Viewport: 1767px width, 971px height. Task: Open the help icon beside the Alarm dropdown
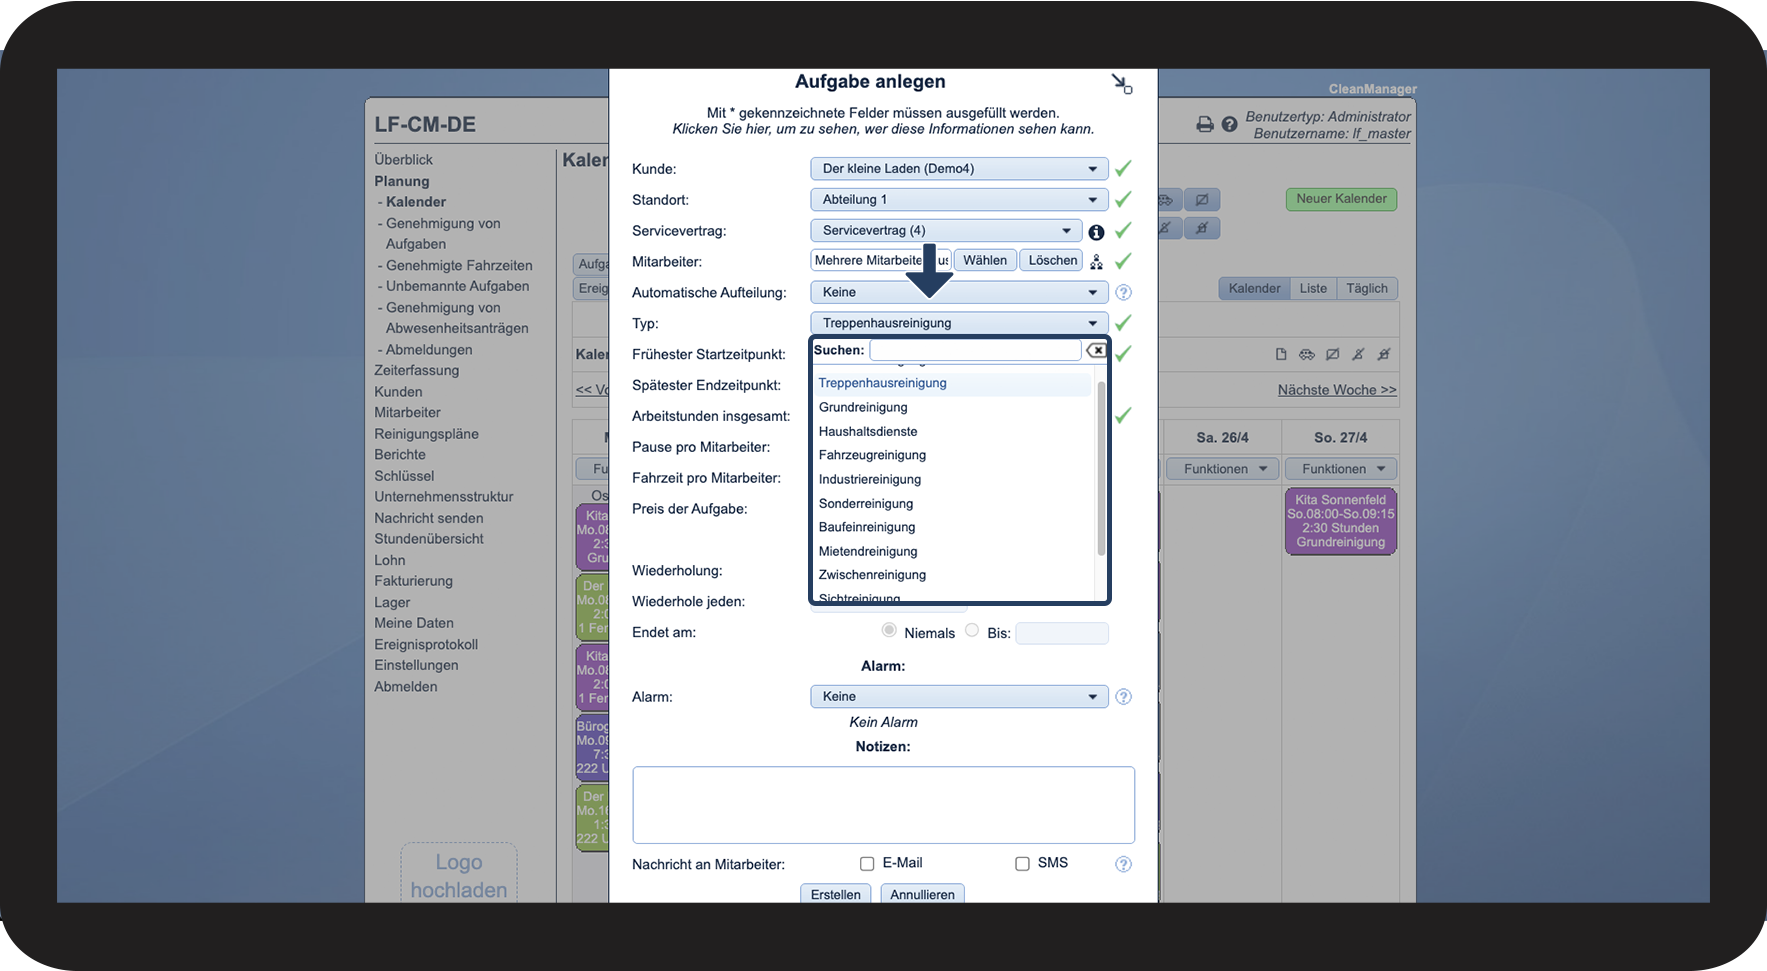pyautogui.click(x=1123, y=697)
